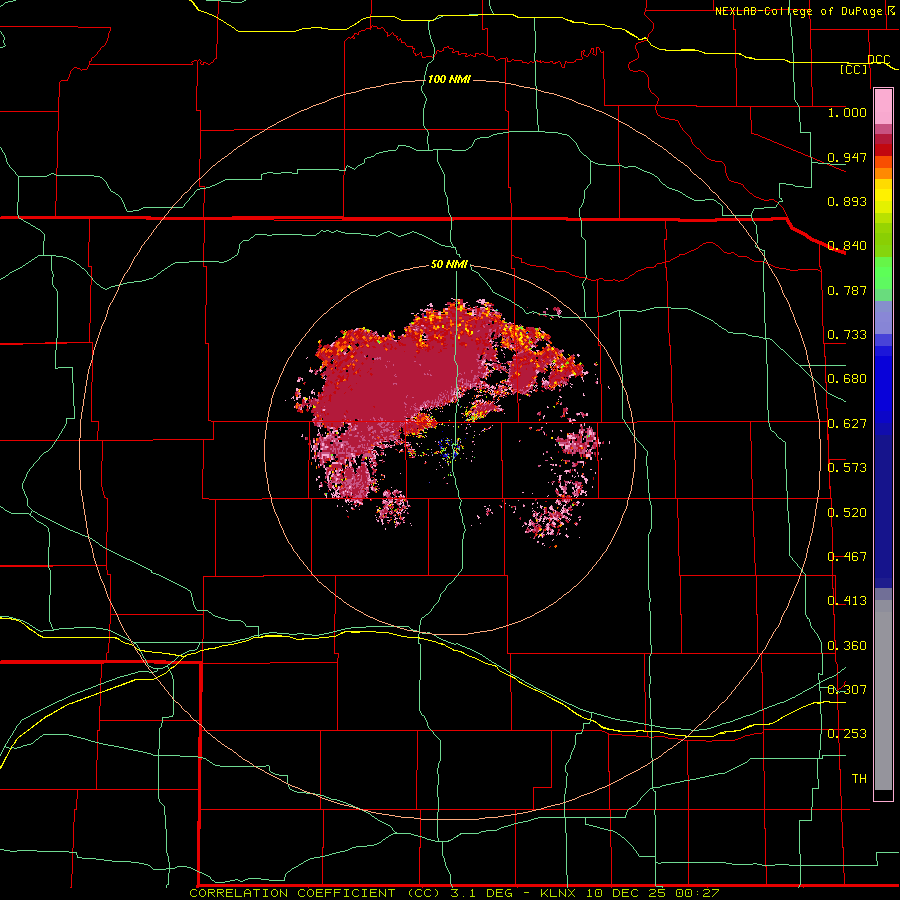Screen dimensions: 900x900
Task: Click the 0.413 legend value
Action: click(x=847, y=601)
